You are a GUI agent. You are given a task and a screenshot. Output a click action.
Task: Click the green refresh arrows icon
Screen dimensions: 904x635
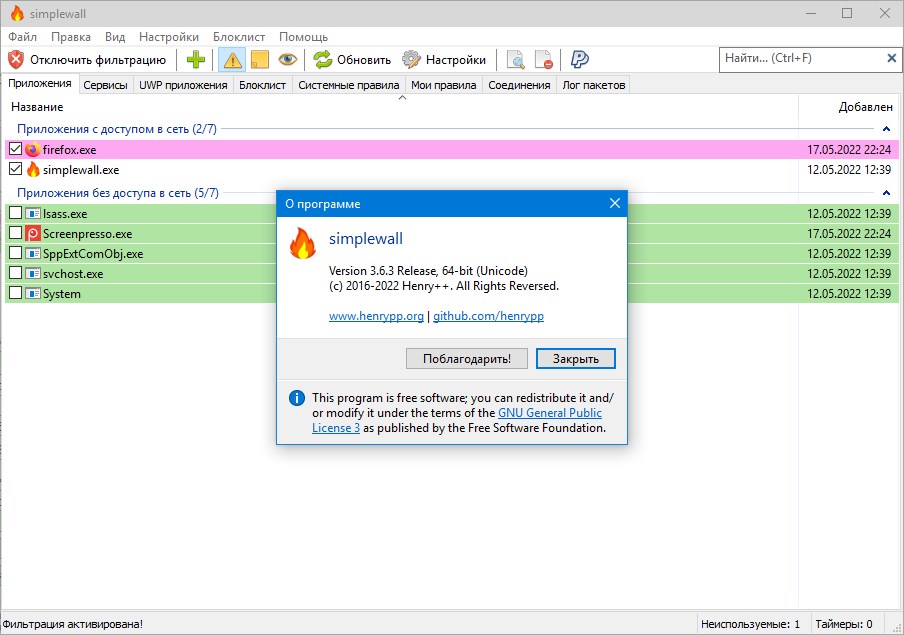point(323,59)
